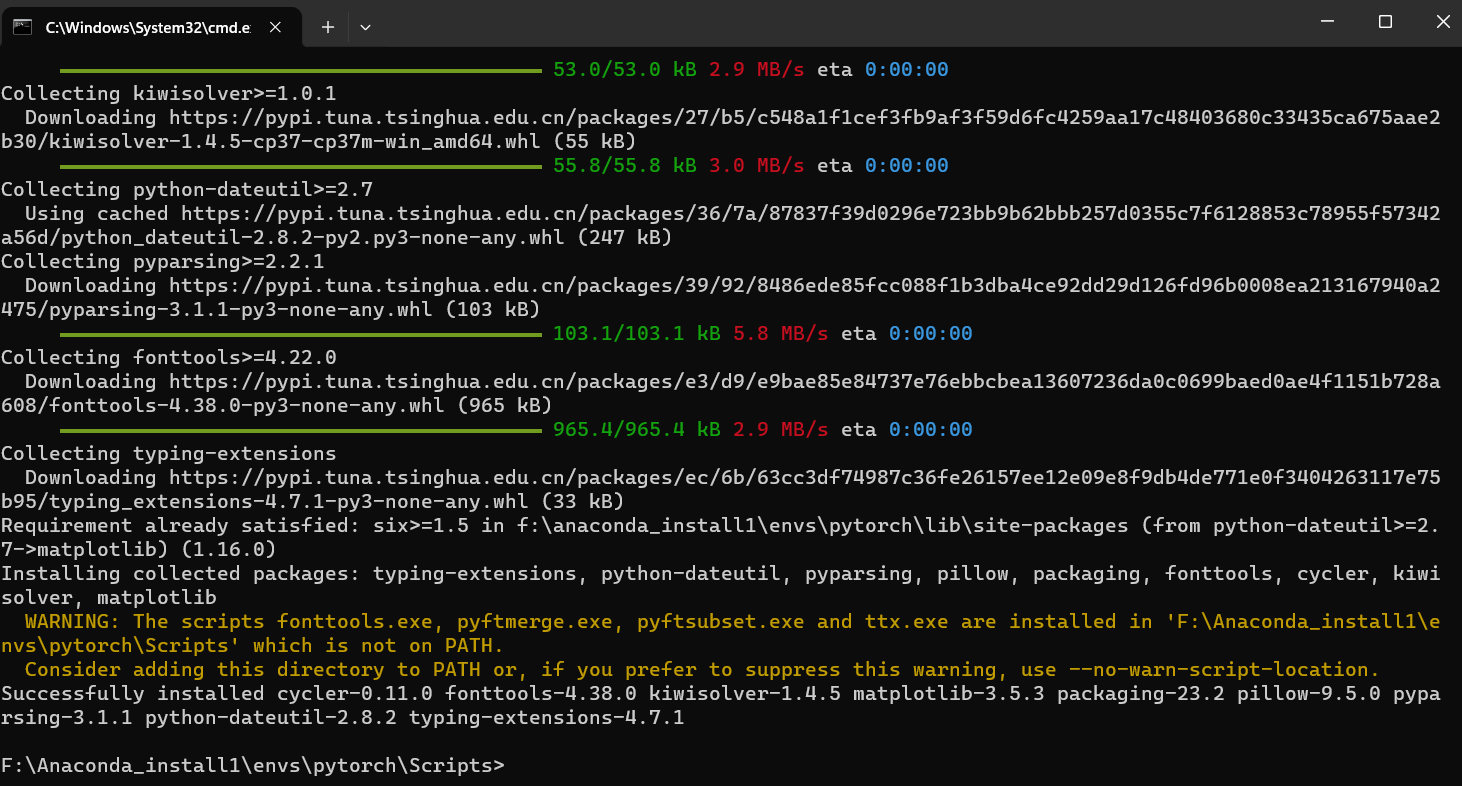Click the 'Collecting python-dateutil>=2.7' line

coord(187,190)
